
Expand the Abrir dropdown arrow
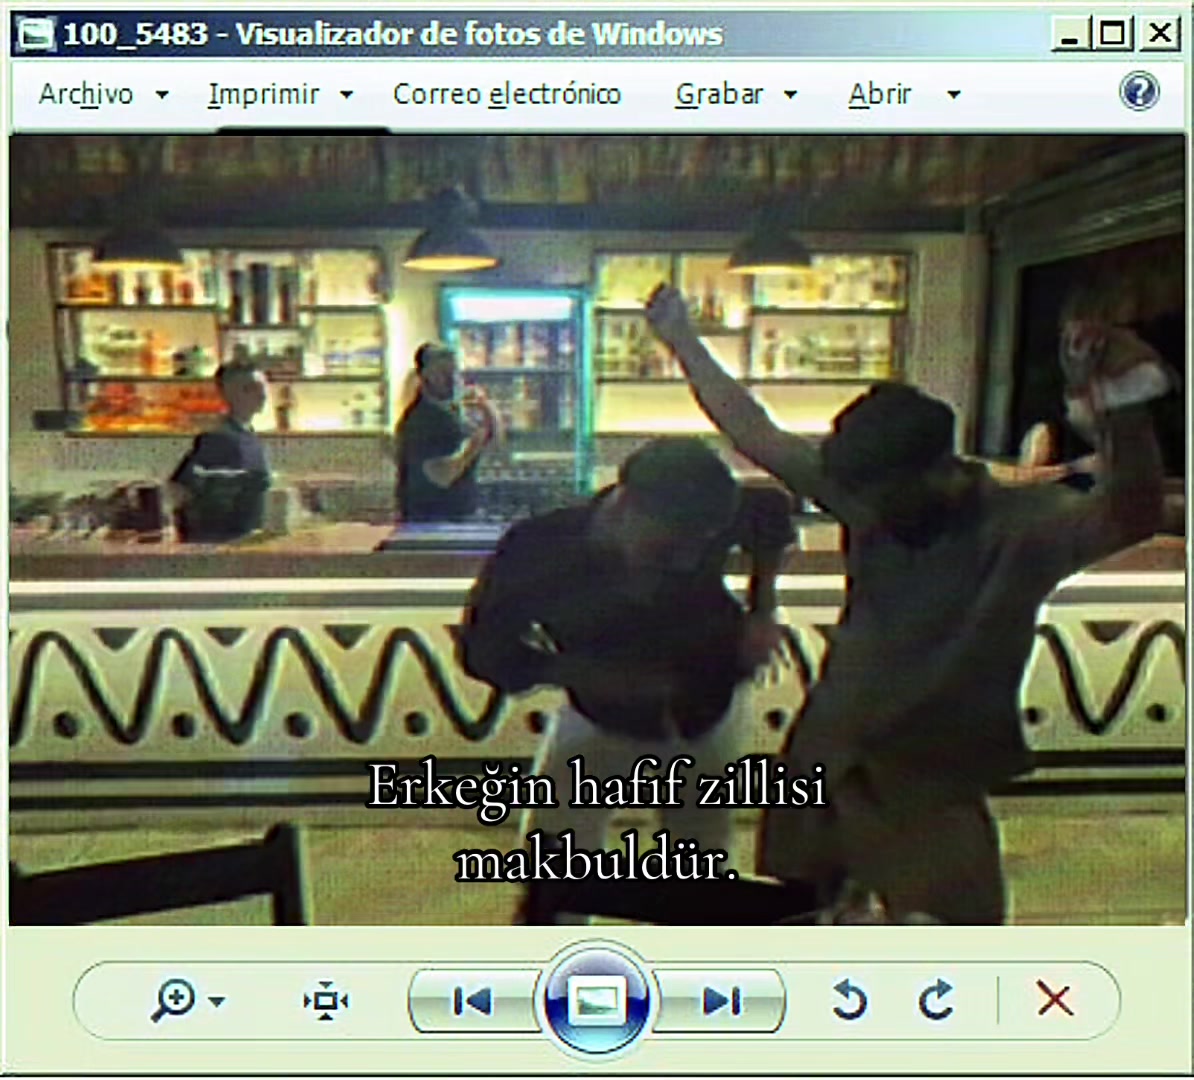coord(953,95)
